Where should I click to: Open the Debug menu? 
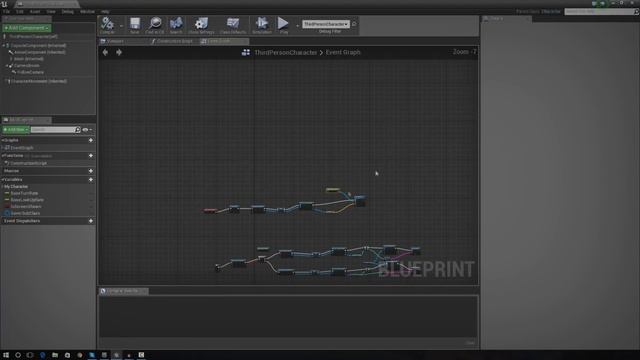click(67, 11)
